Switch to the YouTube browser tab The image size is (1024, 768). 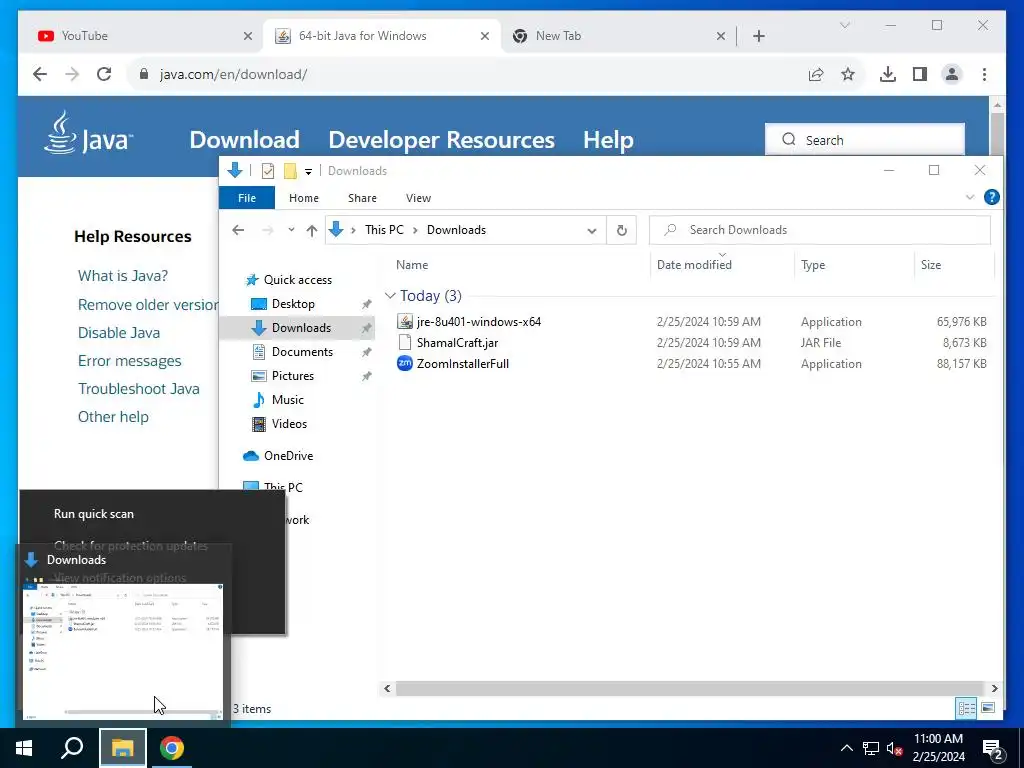pos(144,36)
